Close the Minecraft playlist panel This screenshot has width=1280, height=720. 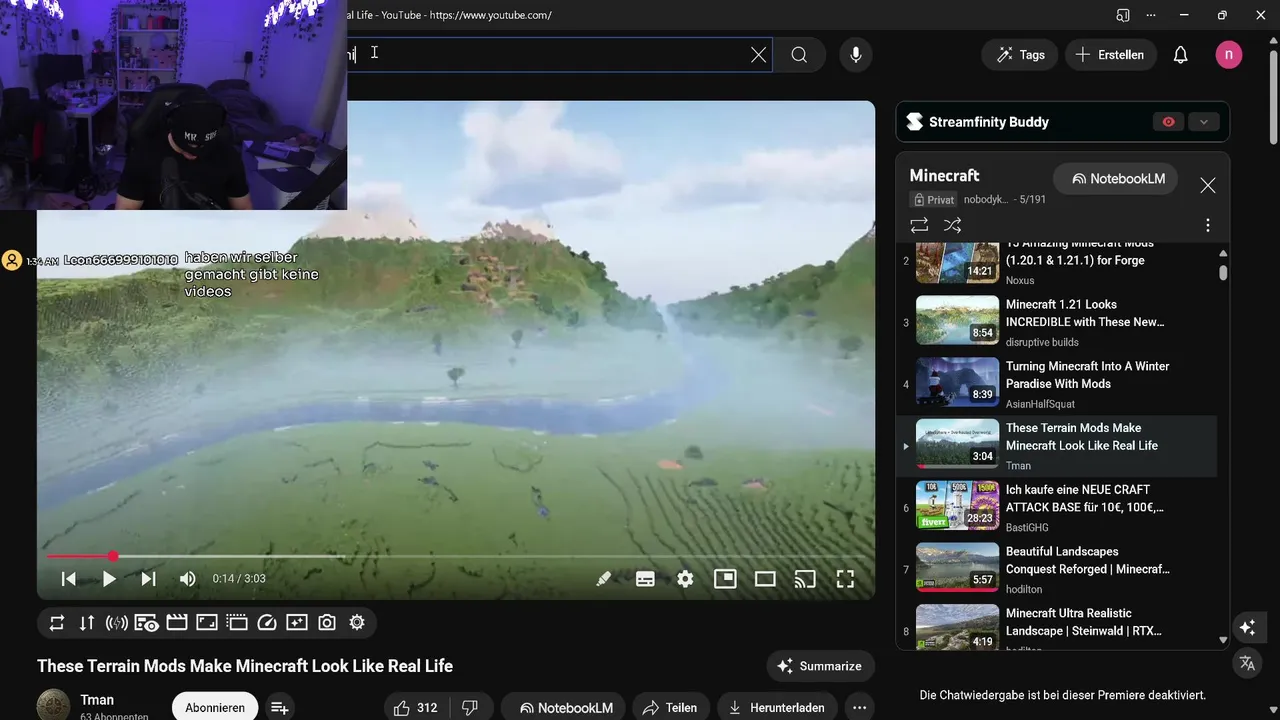[1208, 185]
